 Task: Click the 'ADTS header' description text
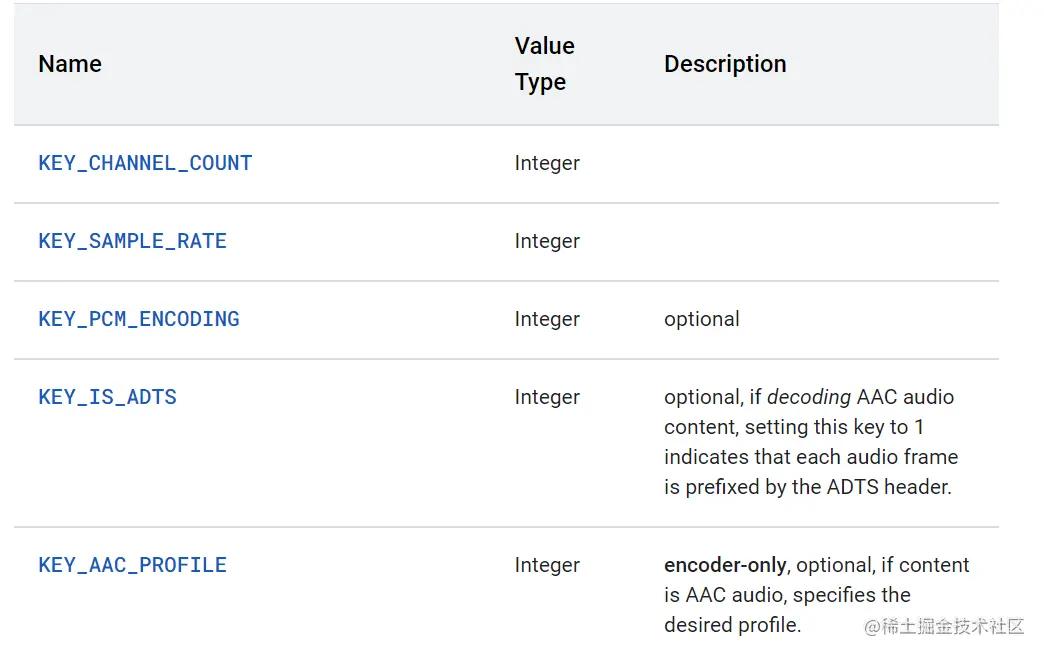(890, 487)
